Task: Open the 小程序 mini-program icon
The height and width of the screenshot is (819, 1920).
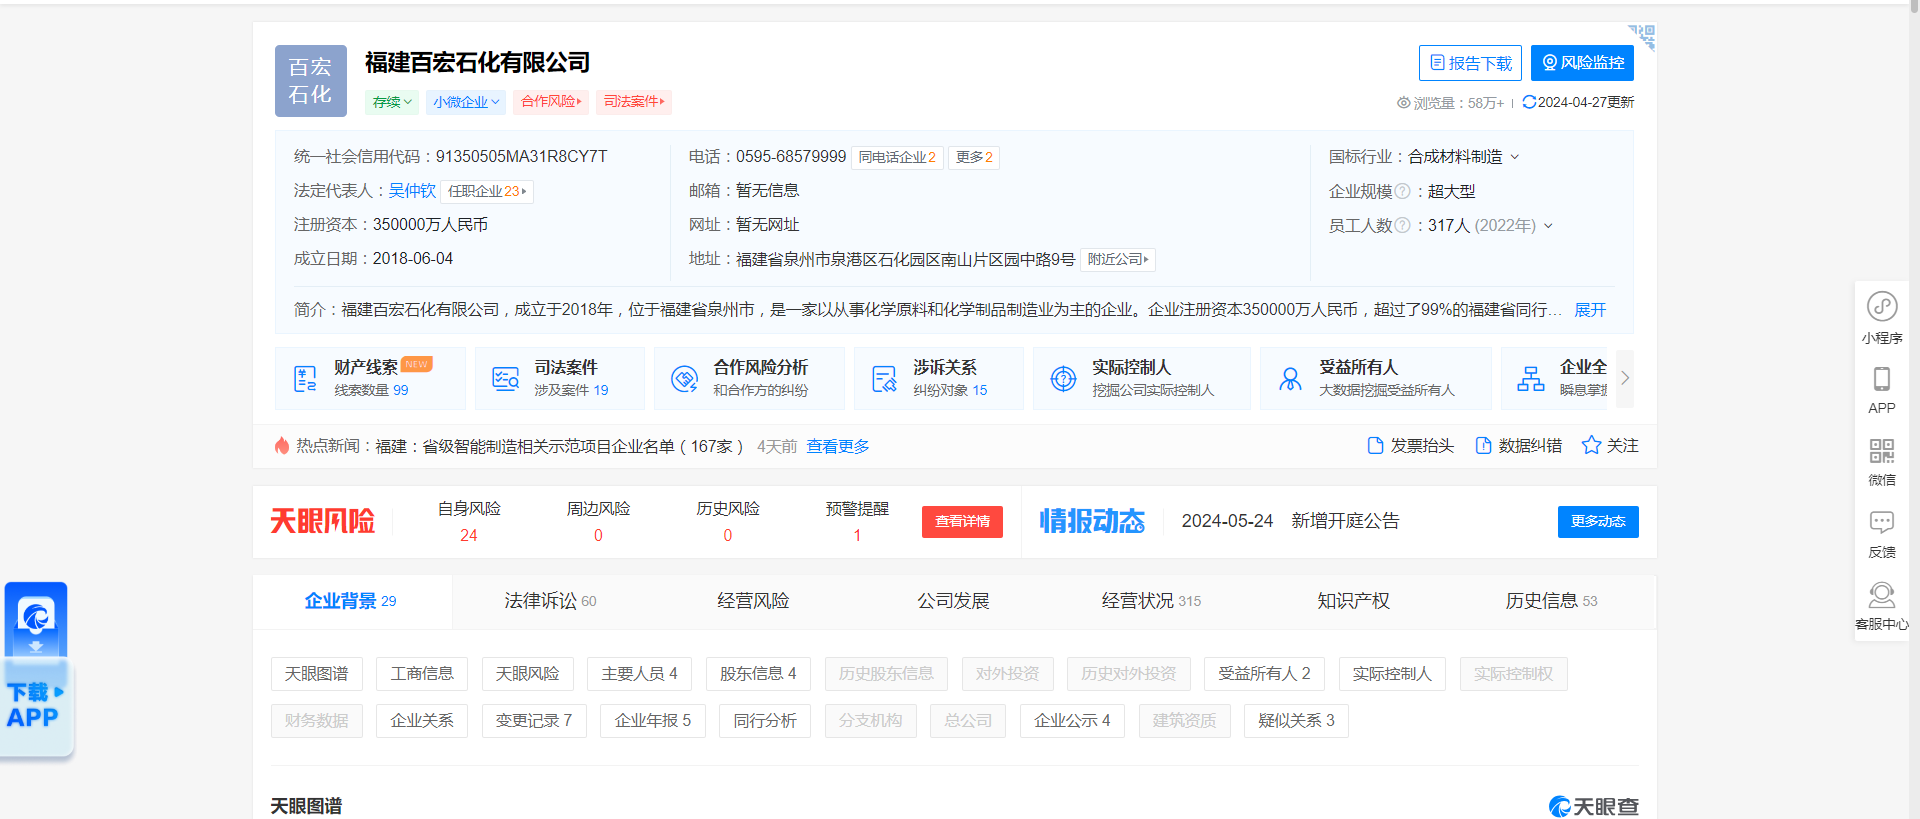Action: pos(1881,306)
